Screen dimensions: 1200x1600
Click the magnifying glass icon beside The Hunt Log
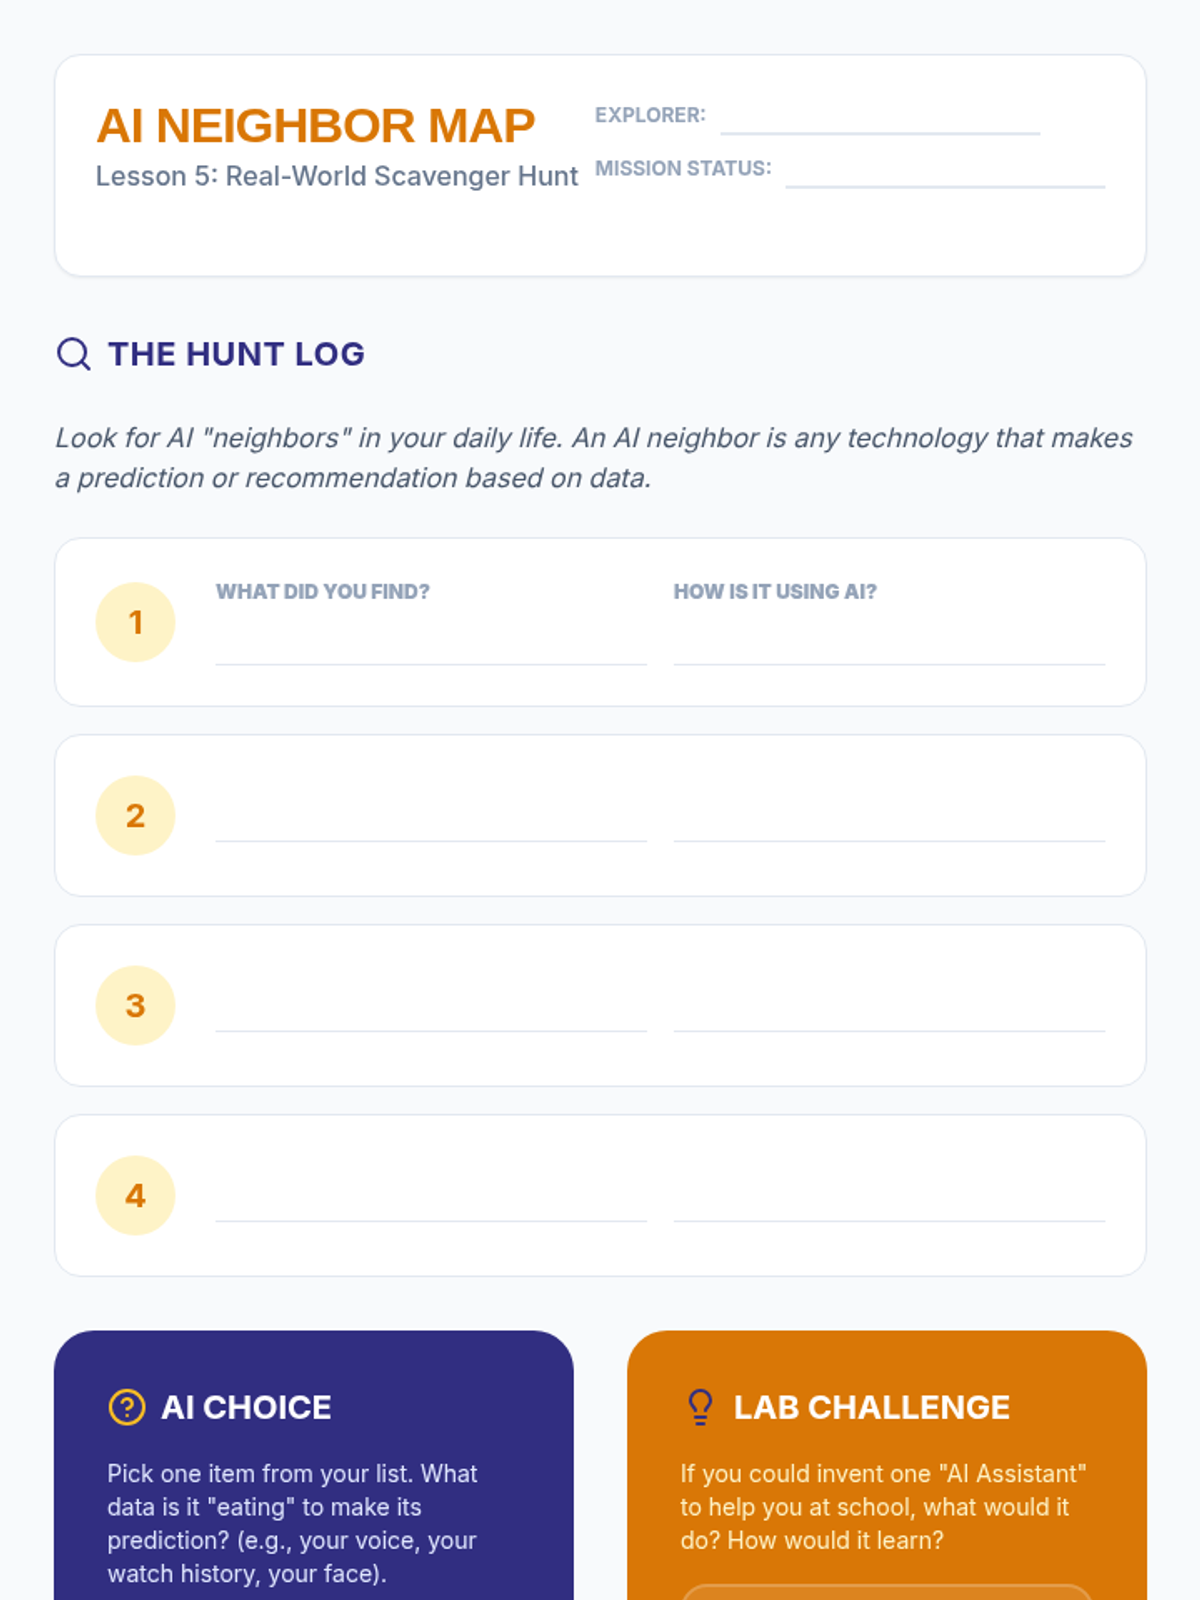[x=74, y=354]
